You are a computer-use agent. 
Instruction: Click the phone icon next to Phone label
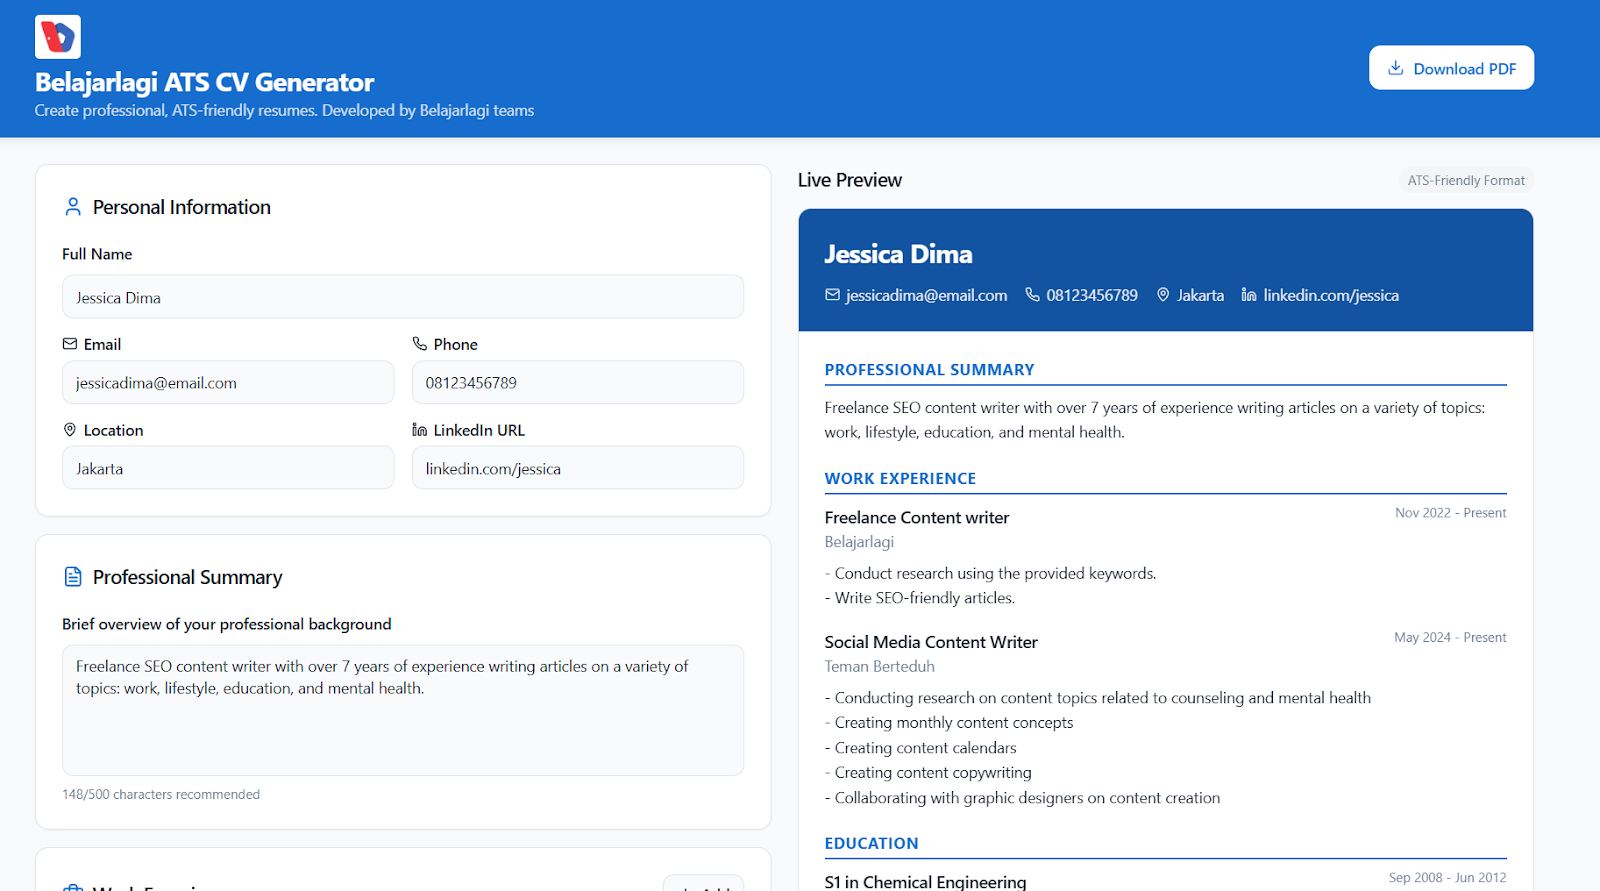[420, 344]
